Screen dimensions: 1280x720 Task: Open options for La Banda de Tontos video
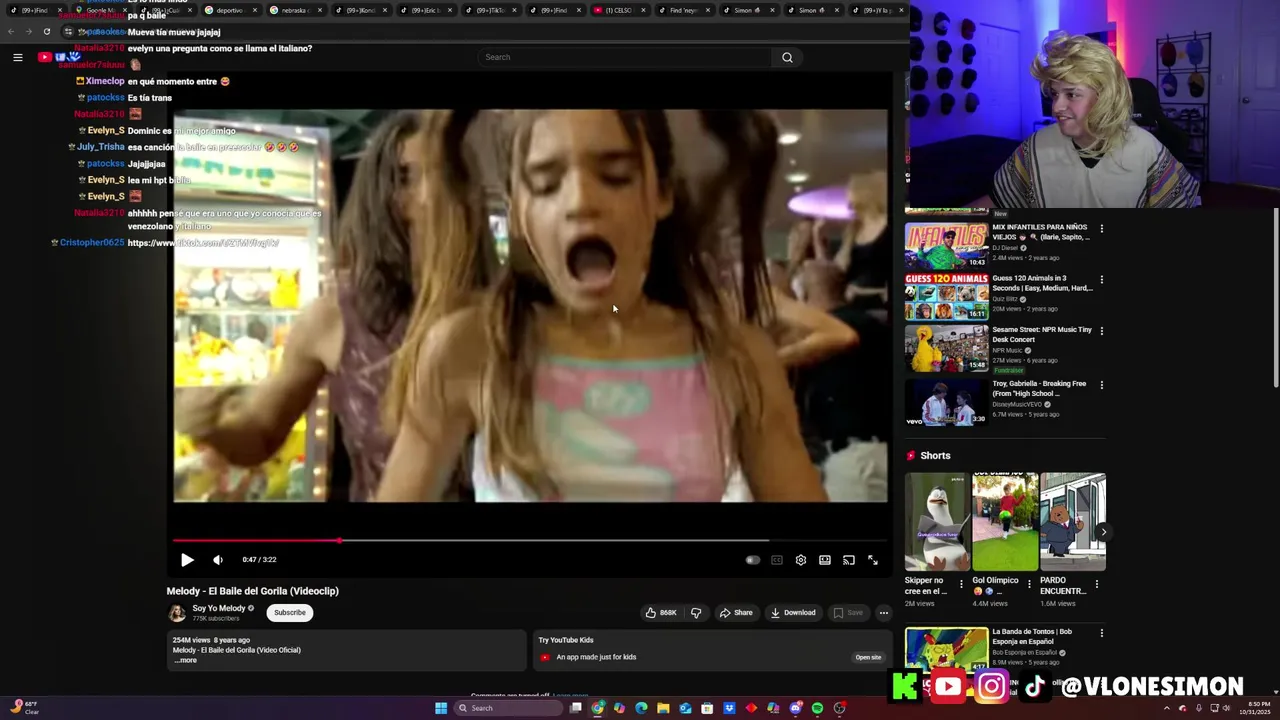[1102, 633]
